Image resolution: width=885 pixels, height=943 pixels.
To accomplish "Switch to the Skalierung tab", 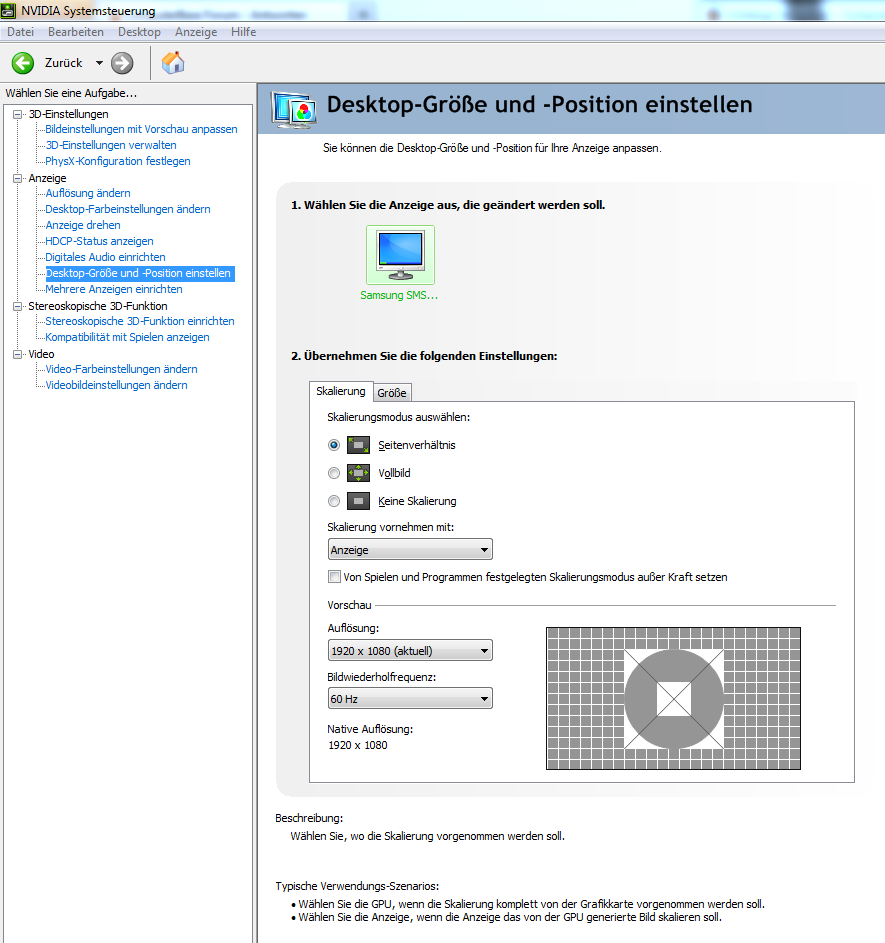I will 341,391.
